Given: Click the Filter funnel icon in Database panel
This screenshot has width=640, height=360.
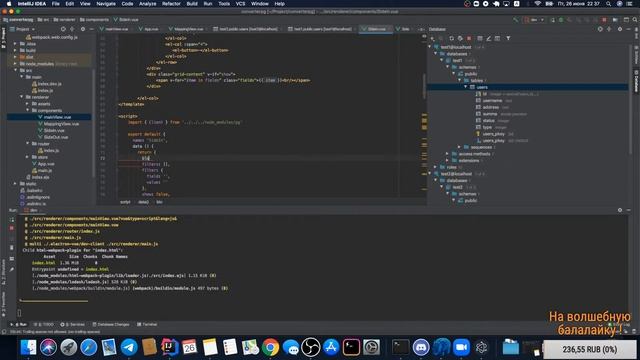Looking at the screenshot, I should [508, 38].
